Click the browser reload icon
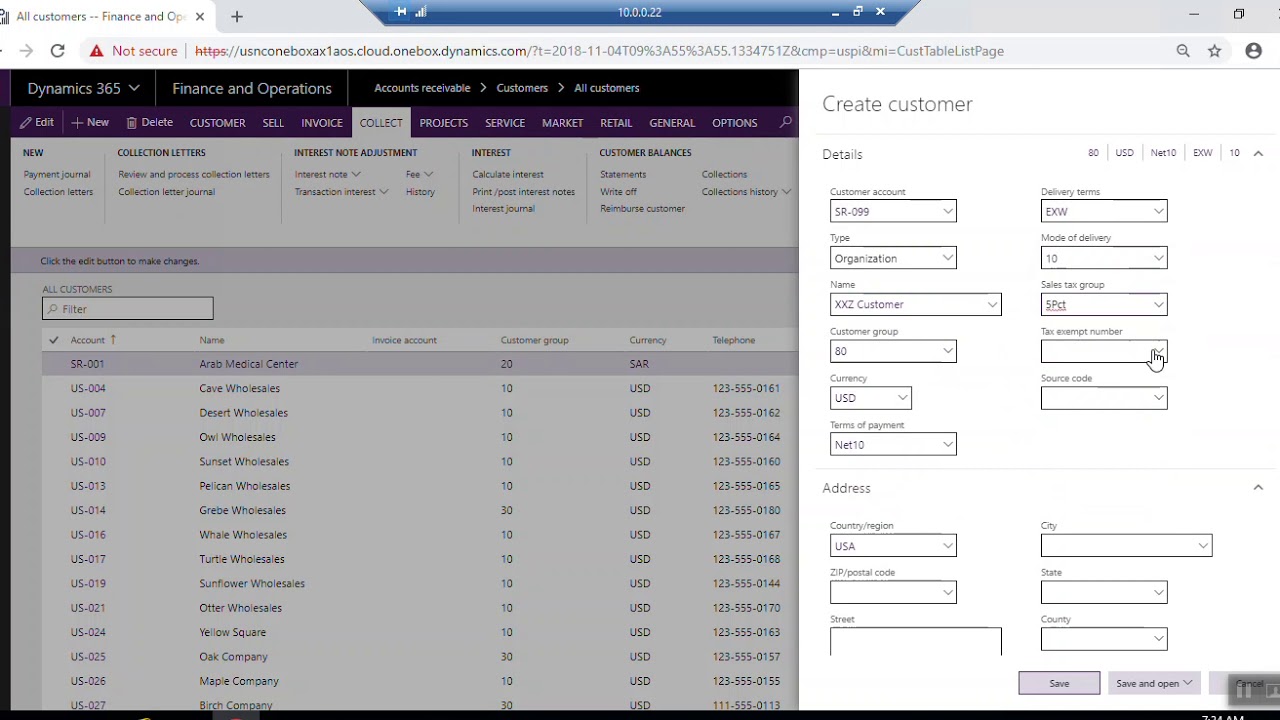The height and width of the screenshot is (720, 1280). 58,51
